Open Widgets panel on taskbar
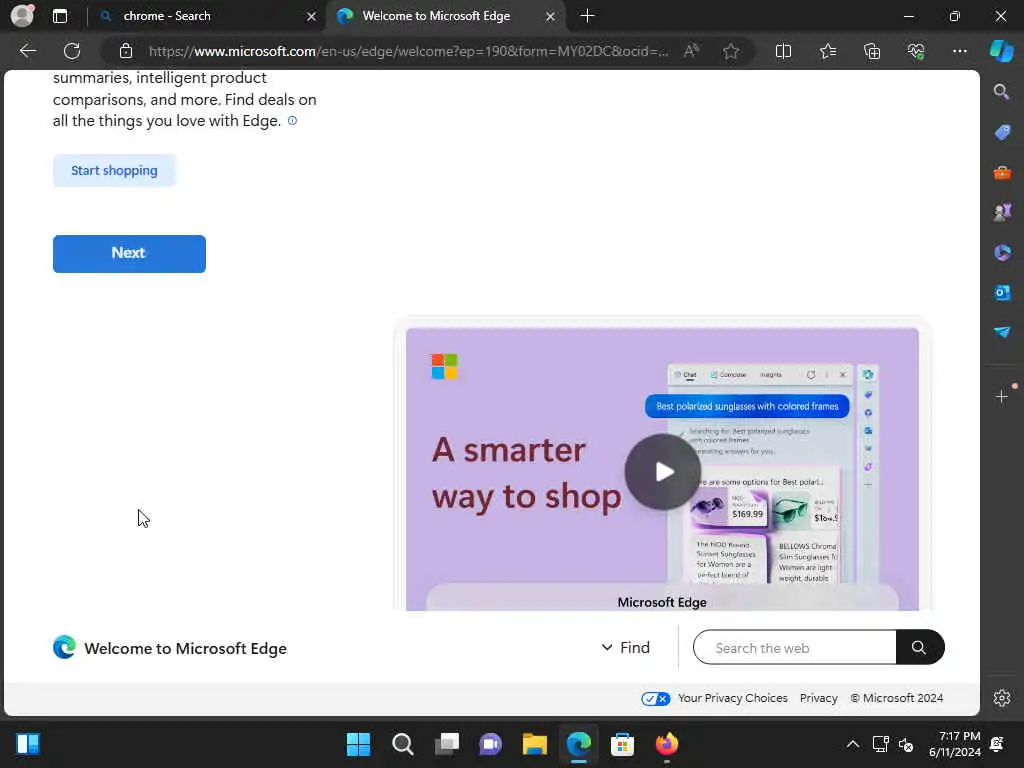 pos(28,744)
